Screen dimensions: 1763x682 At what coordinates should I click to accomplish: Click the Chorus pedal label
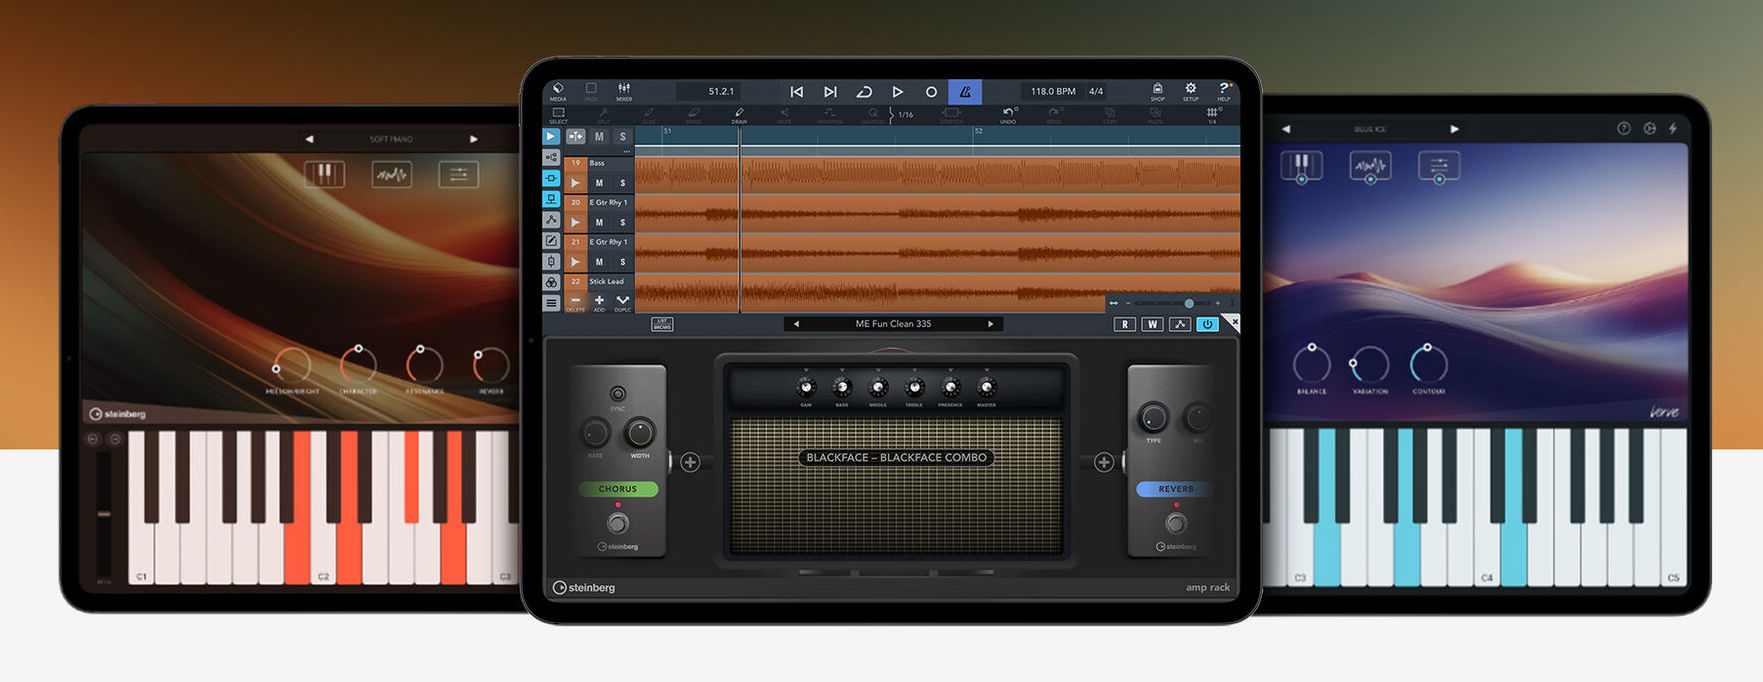(617, 489)
